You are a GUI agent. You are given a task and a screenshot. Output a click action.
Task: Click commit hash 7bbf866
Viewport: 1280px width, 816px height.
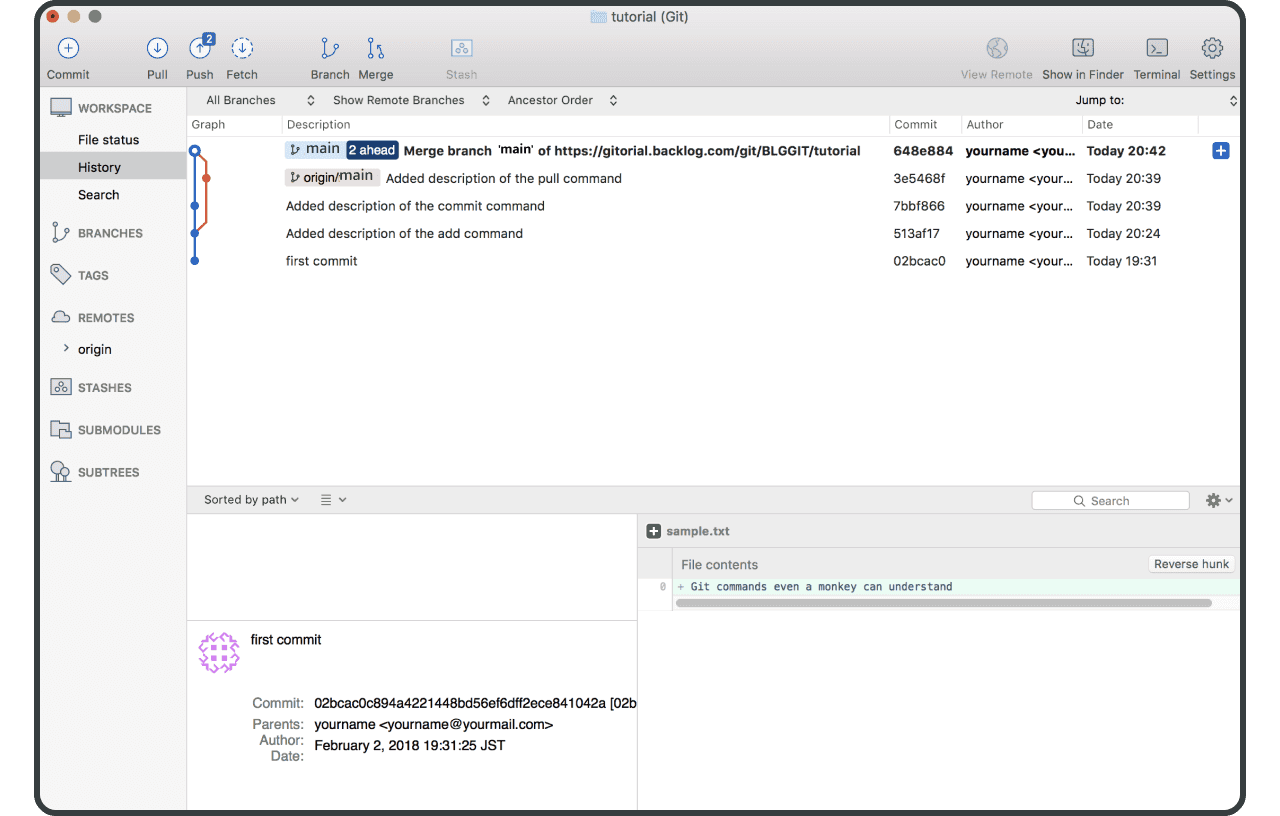coord(919,206)
